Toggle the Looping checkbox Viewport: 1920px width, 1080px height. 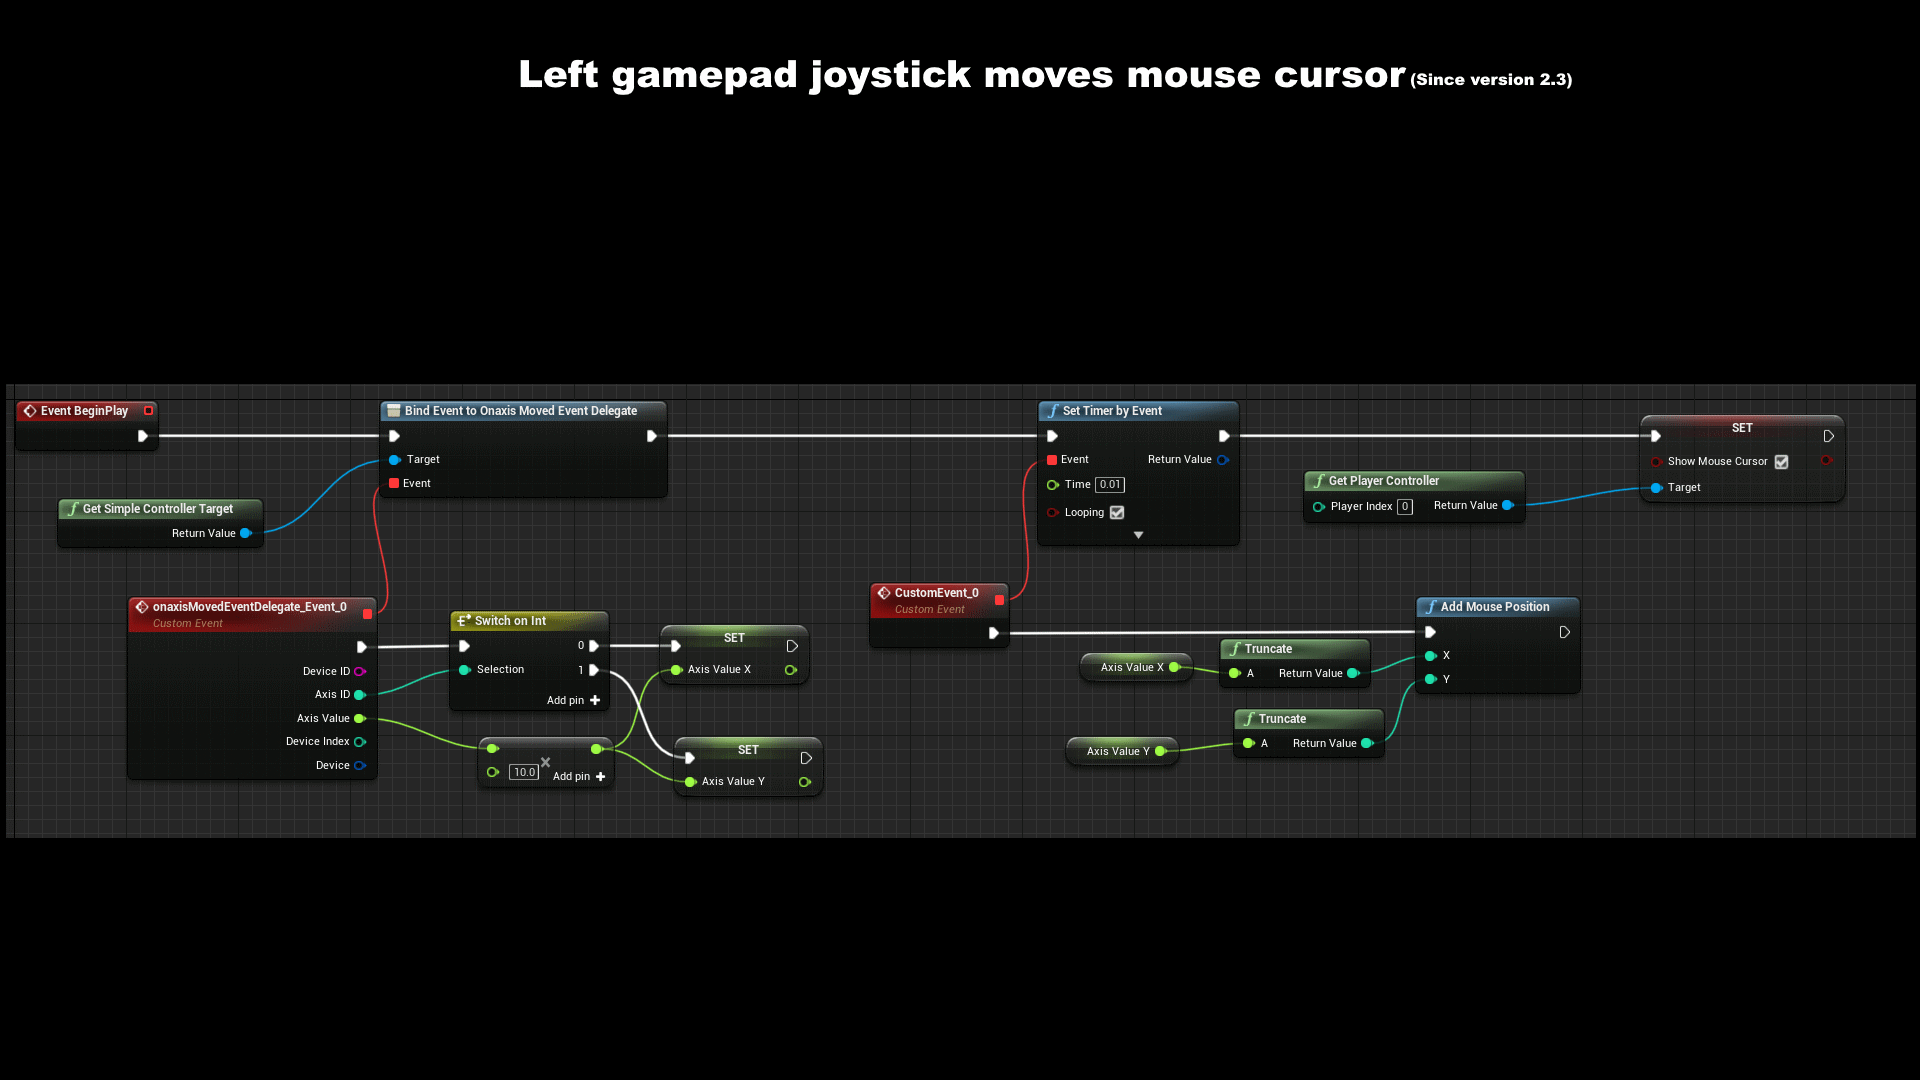[1117, 512]
